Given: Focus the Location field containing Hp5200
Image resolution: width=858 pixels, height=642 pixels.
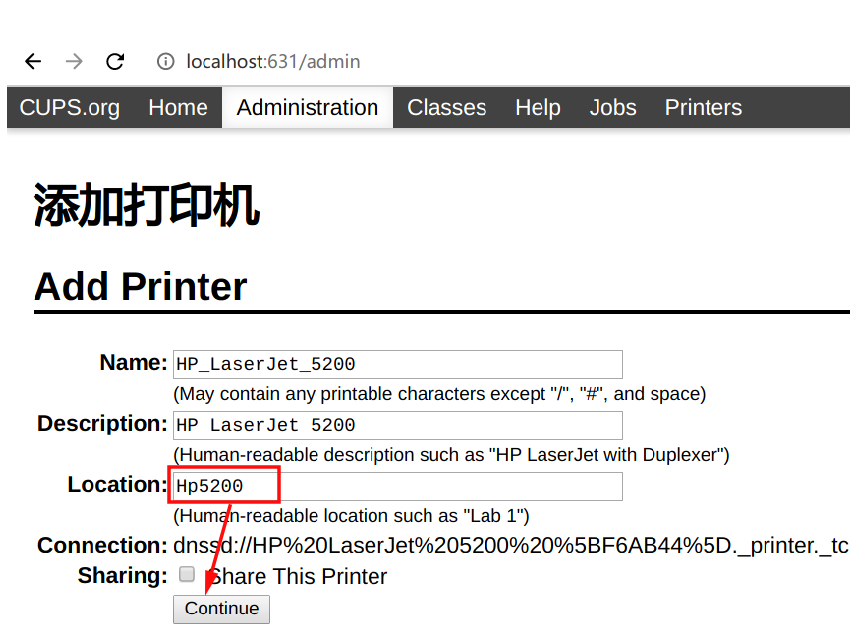Looking at the screenshot, I should (x=397, y=486).
